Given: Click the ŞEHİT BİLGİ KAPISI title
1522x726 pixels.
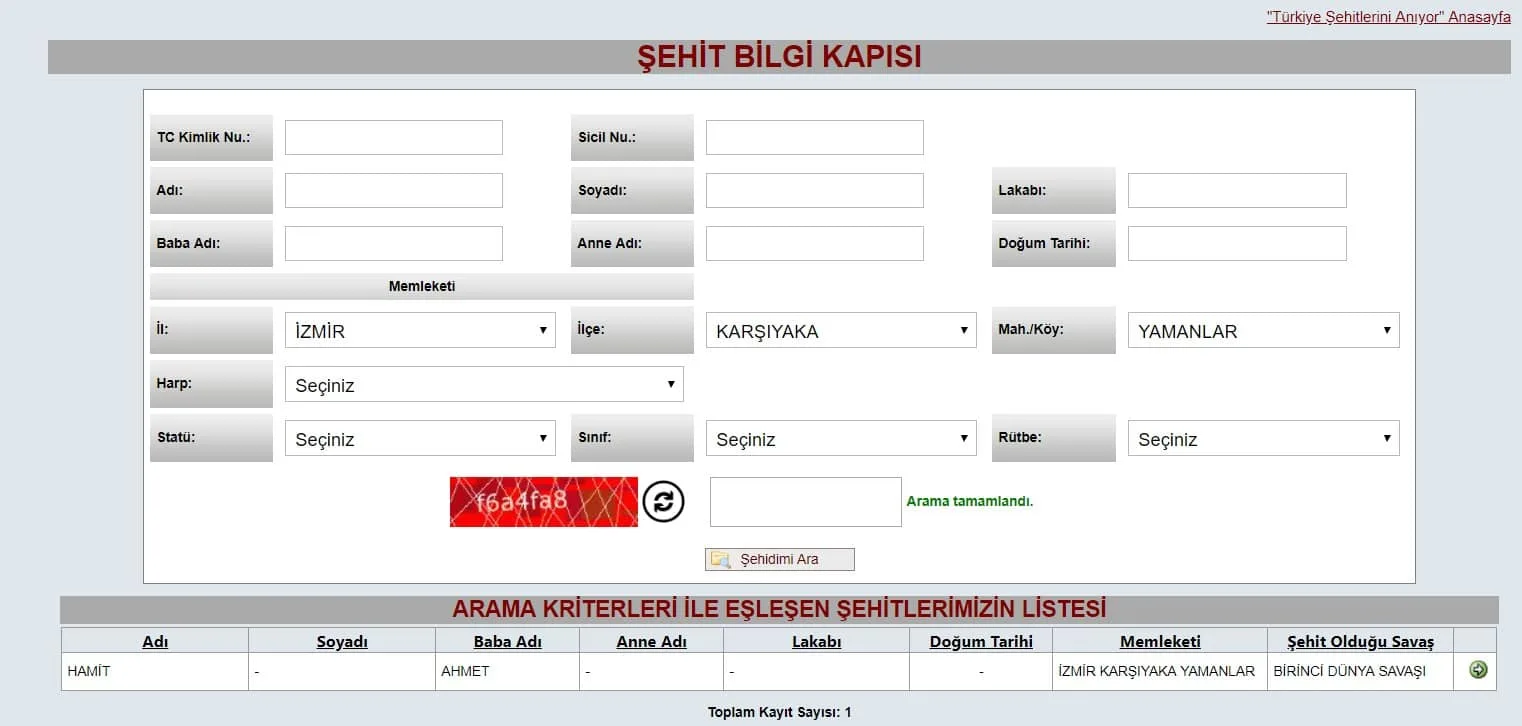Looking at the screenshot, I should tap(780, 57).
